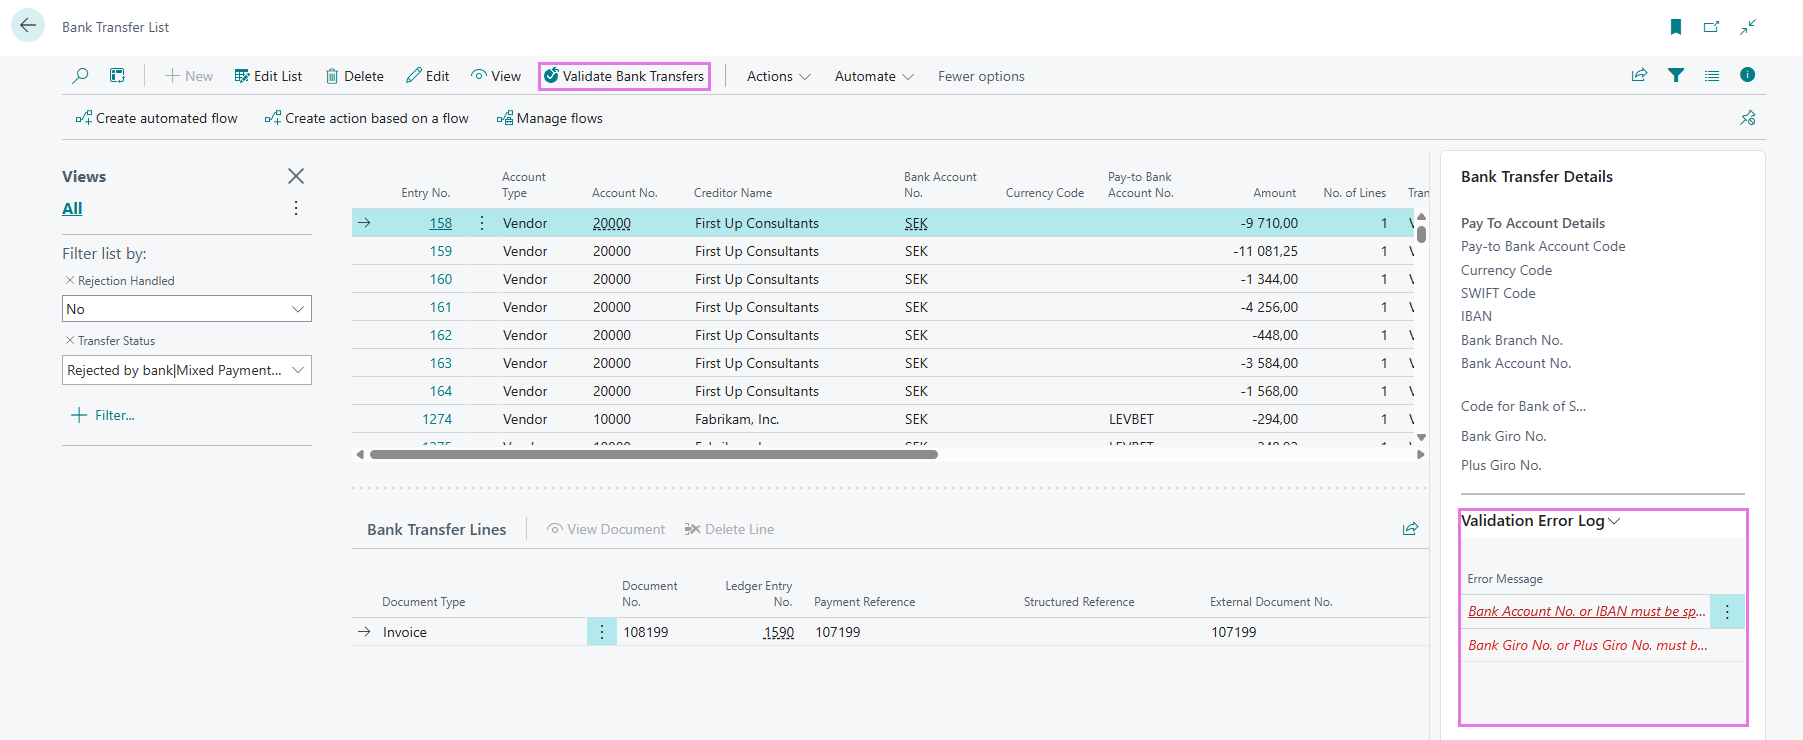The width and height of the screenshot is (1803, 740).
Task: Click Edit List in the toolbar
Action: 268,76
